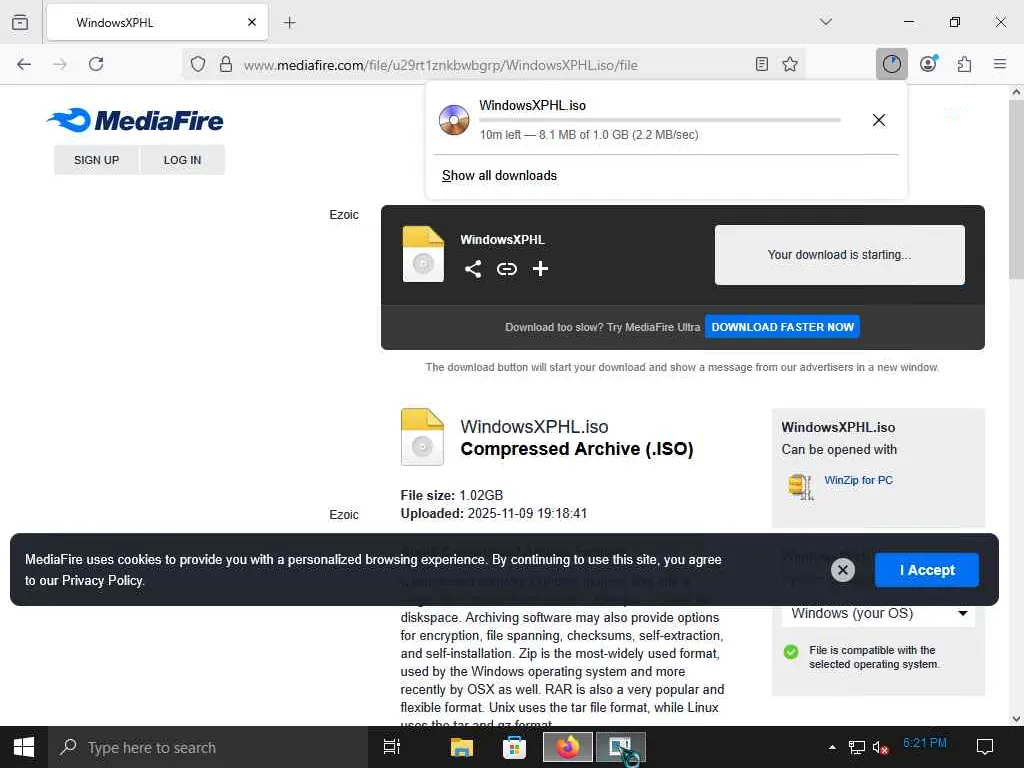View site security via padlock icon
The height and width of the screenshot is (768, 1024).
point(226,64)
